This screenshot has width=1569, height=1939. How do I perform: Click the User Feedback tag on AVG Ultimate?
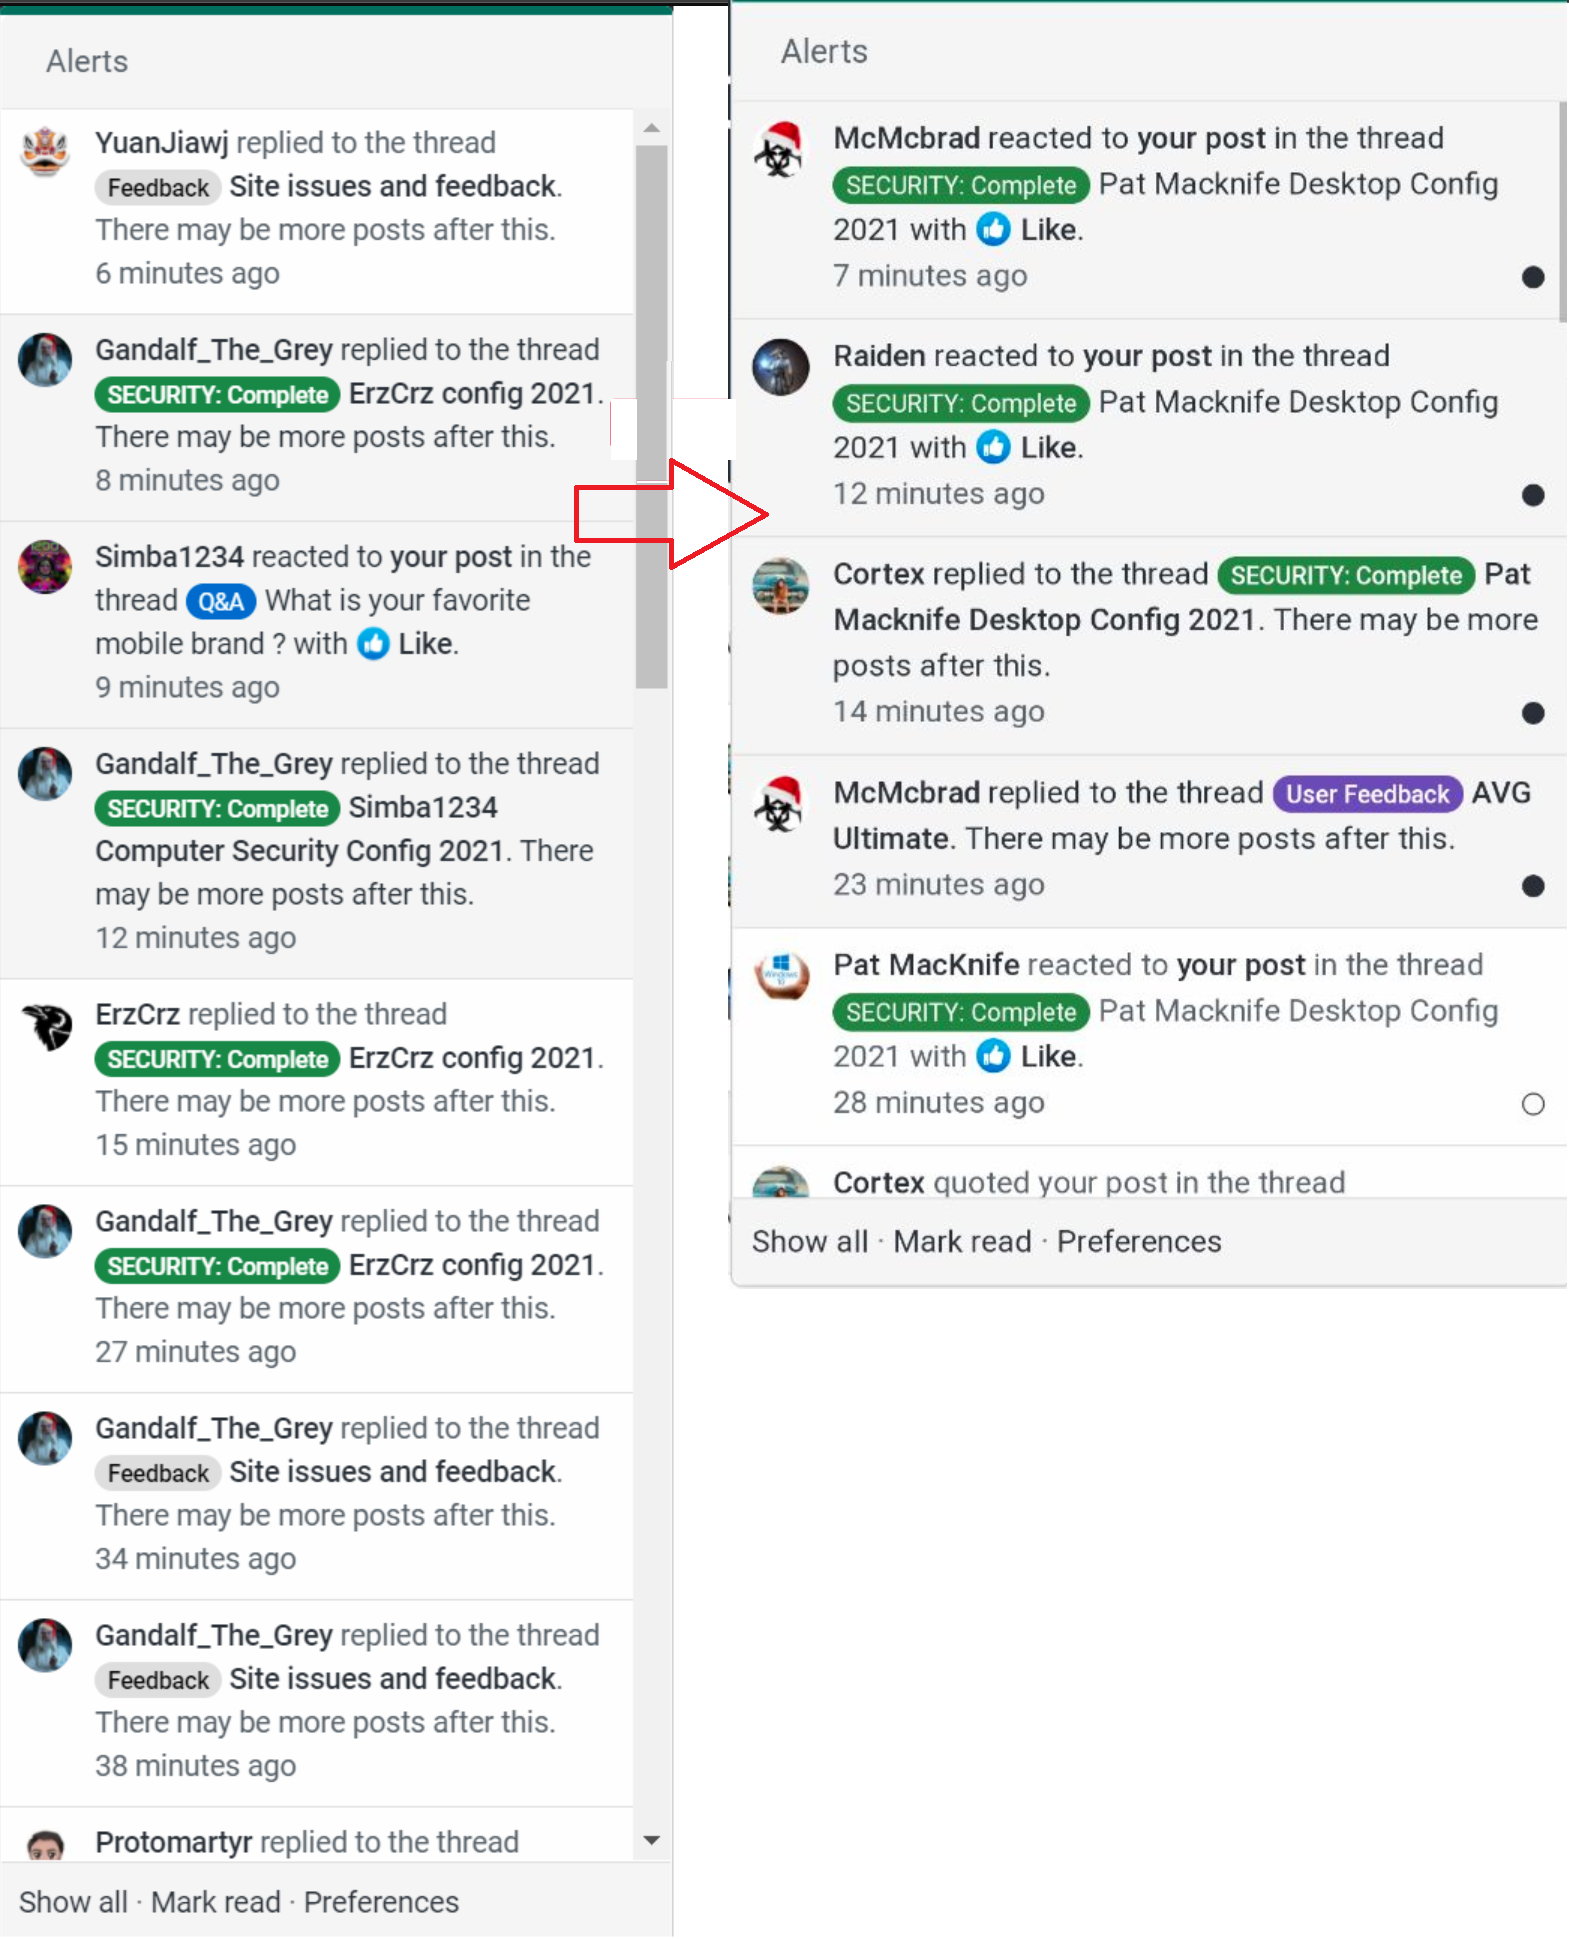pos(1366,794)
